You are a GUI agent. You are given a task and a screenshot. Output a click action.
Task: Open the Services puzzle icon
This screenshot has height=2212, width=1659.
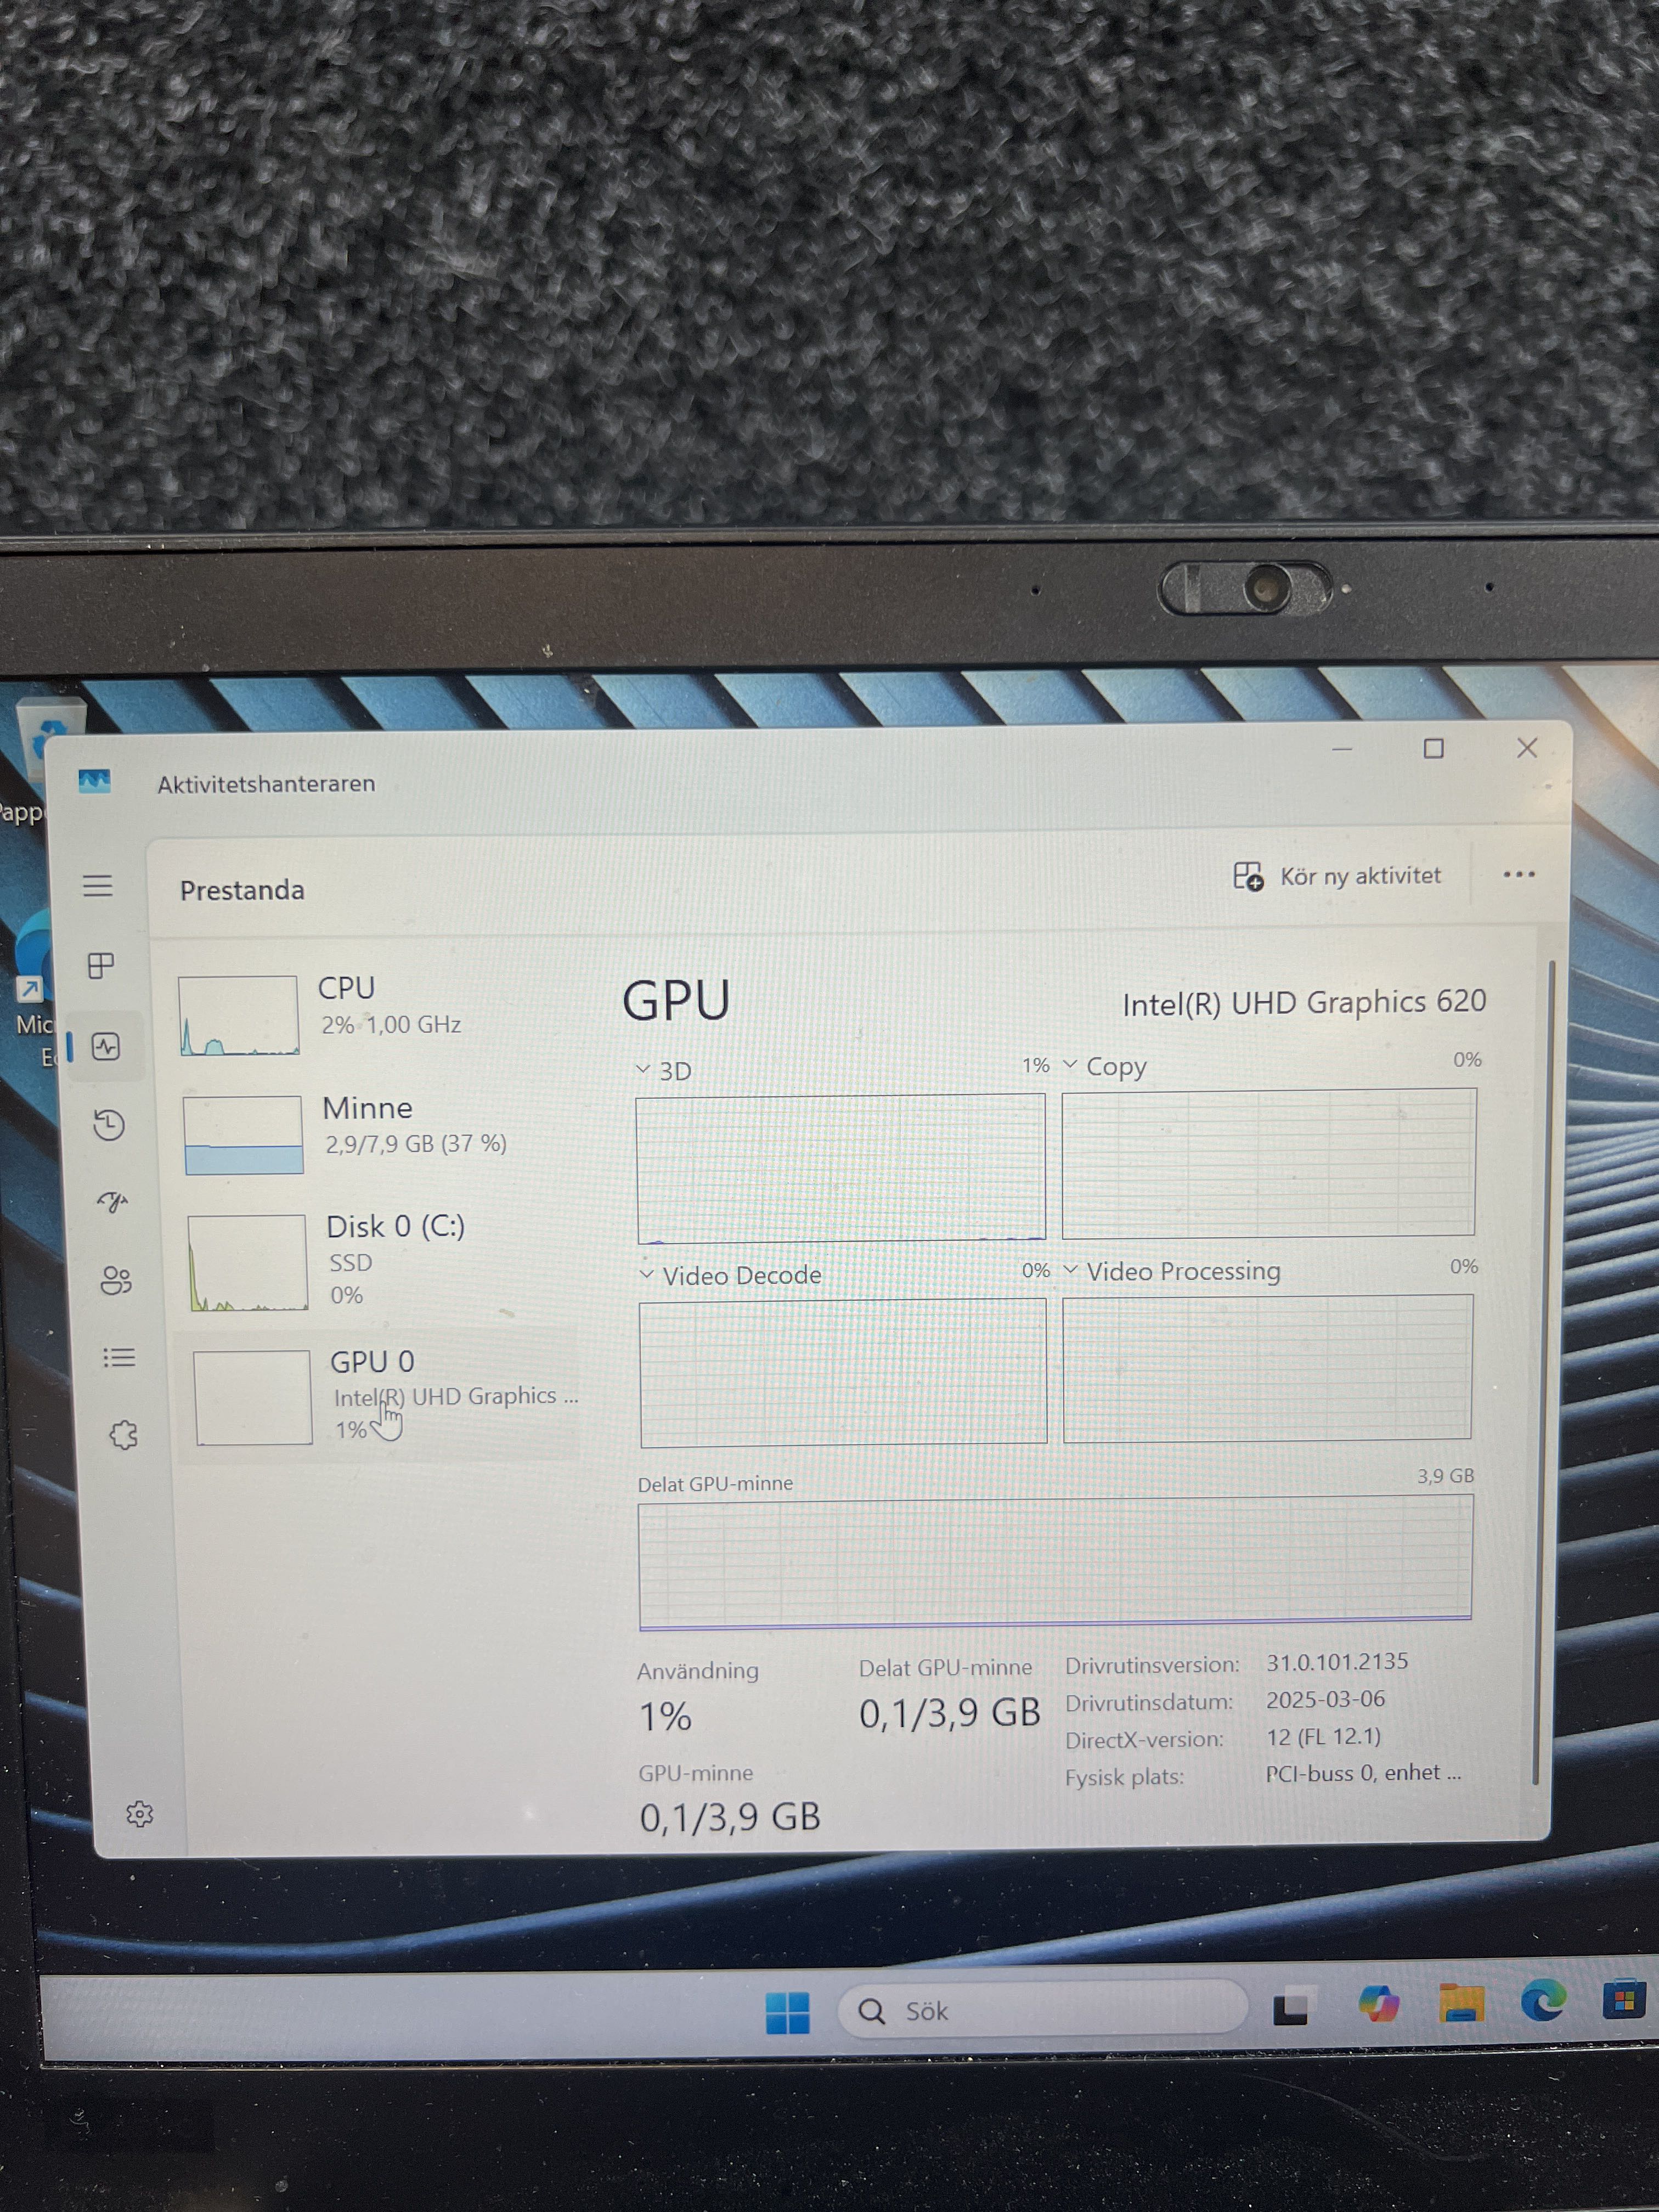click(123, 1435)
